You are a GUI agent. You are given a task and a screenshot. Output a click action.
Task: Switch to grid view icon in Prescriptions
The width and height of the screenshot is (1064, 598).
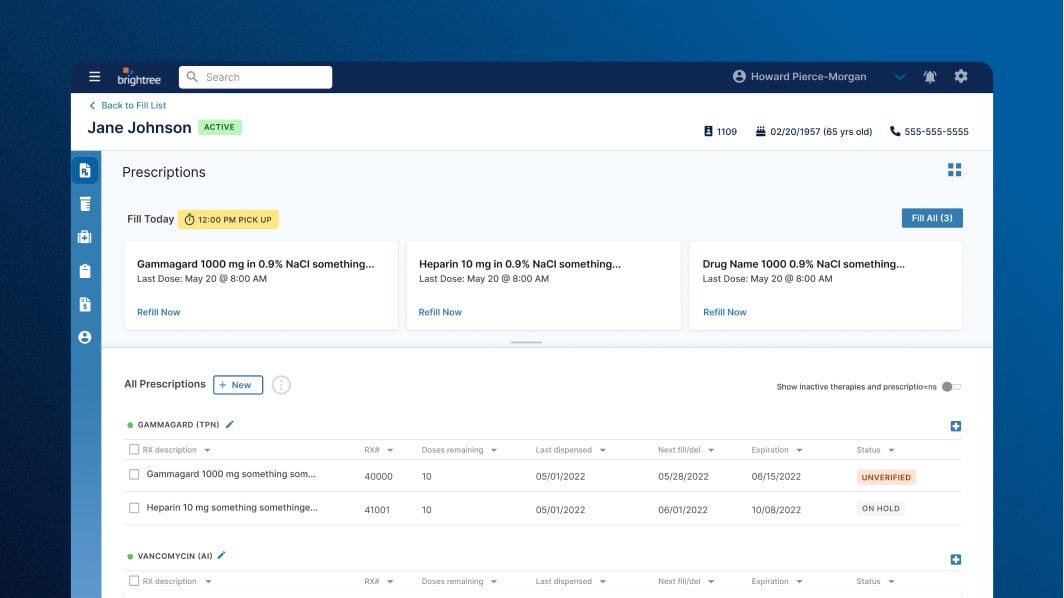coord(955,170)
